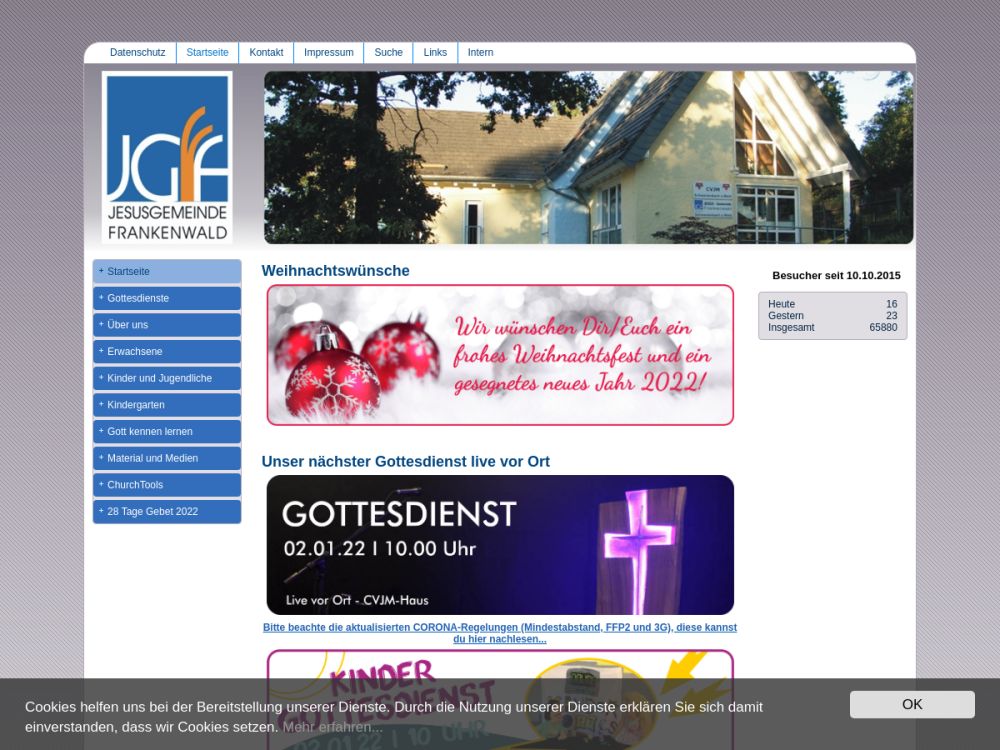Open the Impressum page
1000x750 pixels.
click(328, 53)
